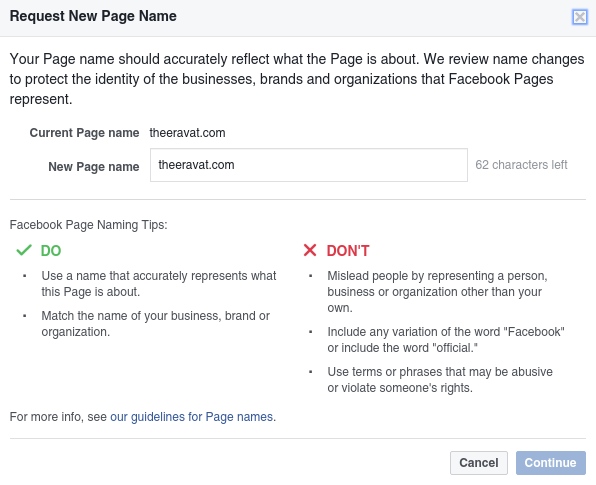Click the warning about abusive terms or phrases
This screenshot has width=596, height=485.
click(440, 380)
